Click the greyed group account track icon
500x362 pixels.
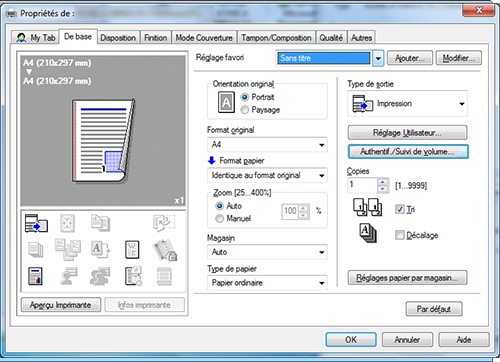pos(100,276)
